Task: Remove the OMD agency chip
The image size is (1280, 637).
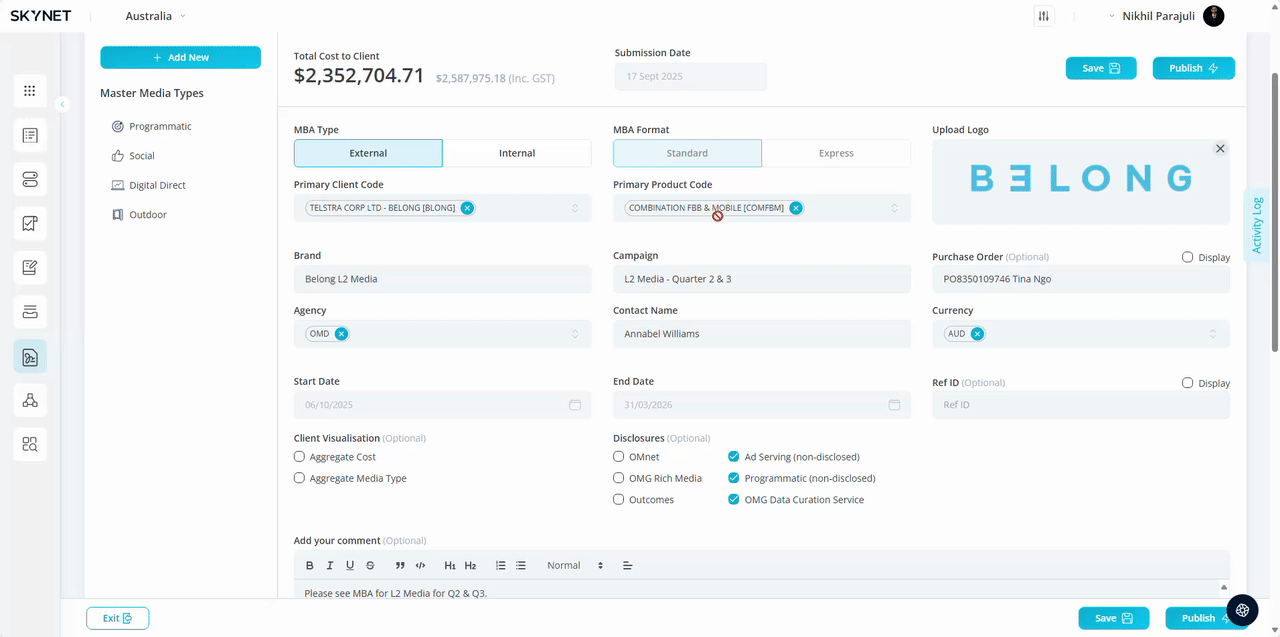Action: [342, 334]
